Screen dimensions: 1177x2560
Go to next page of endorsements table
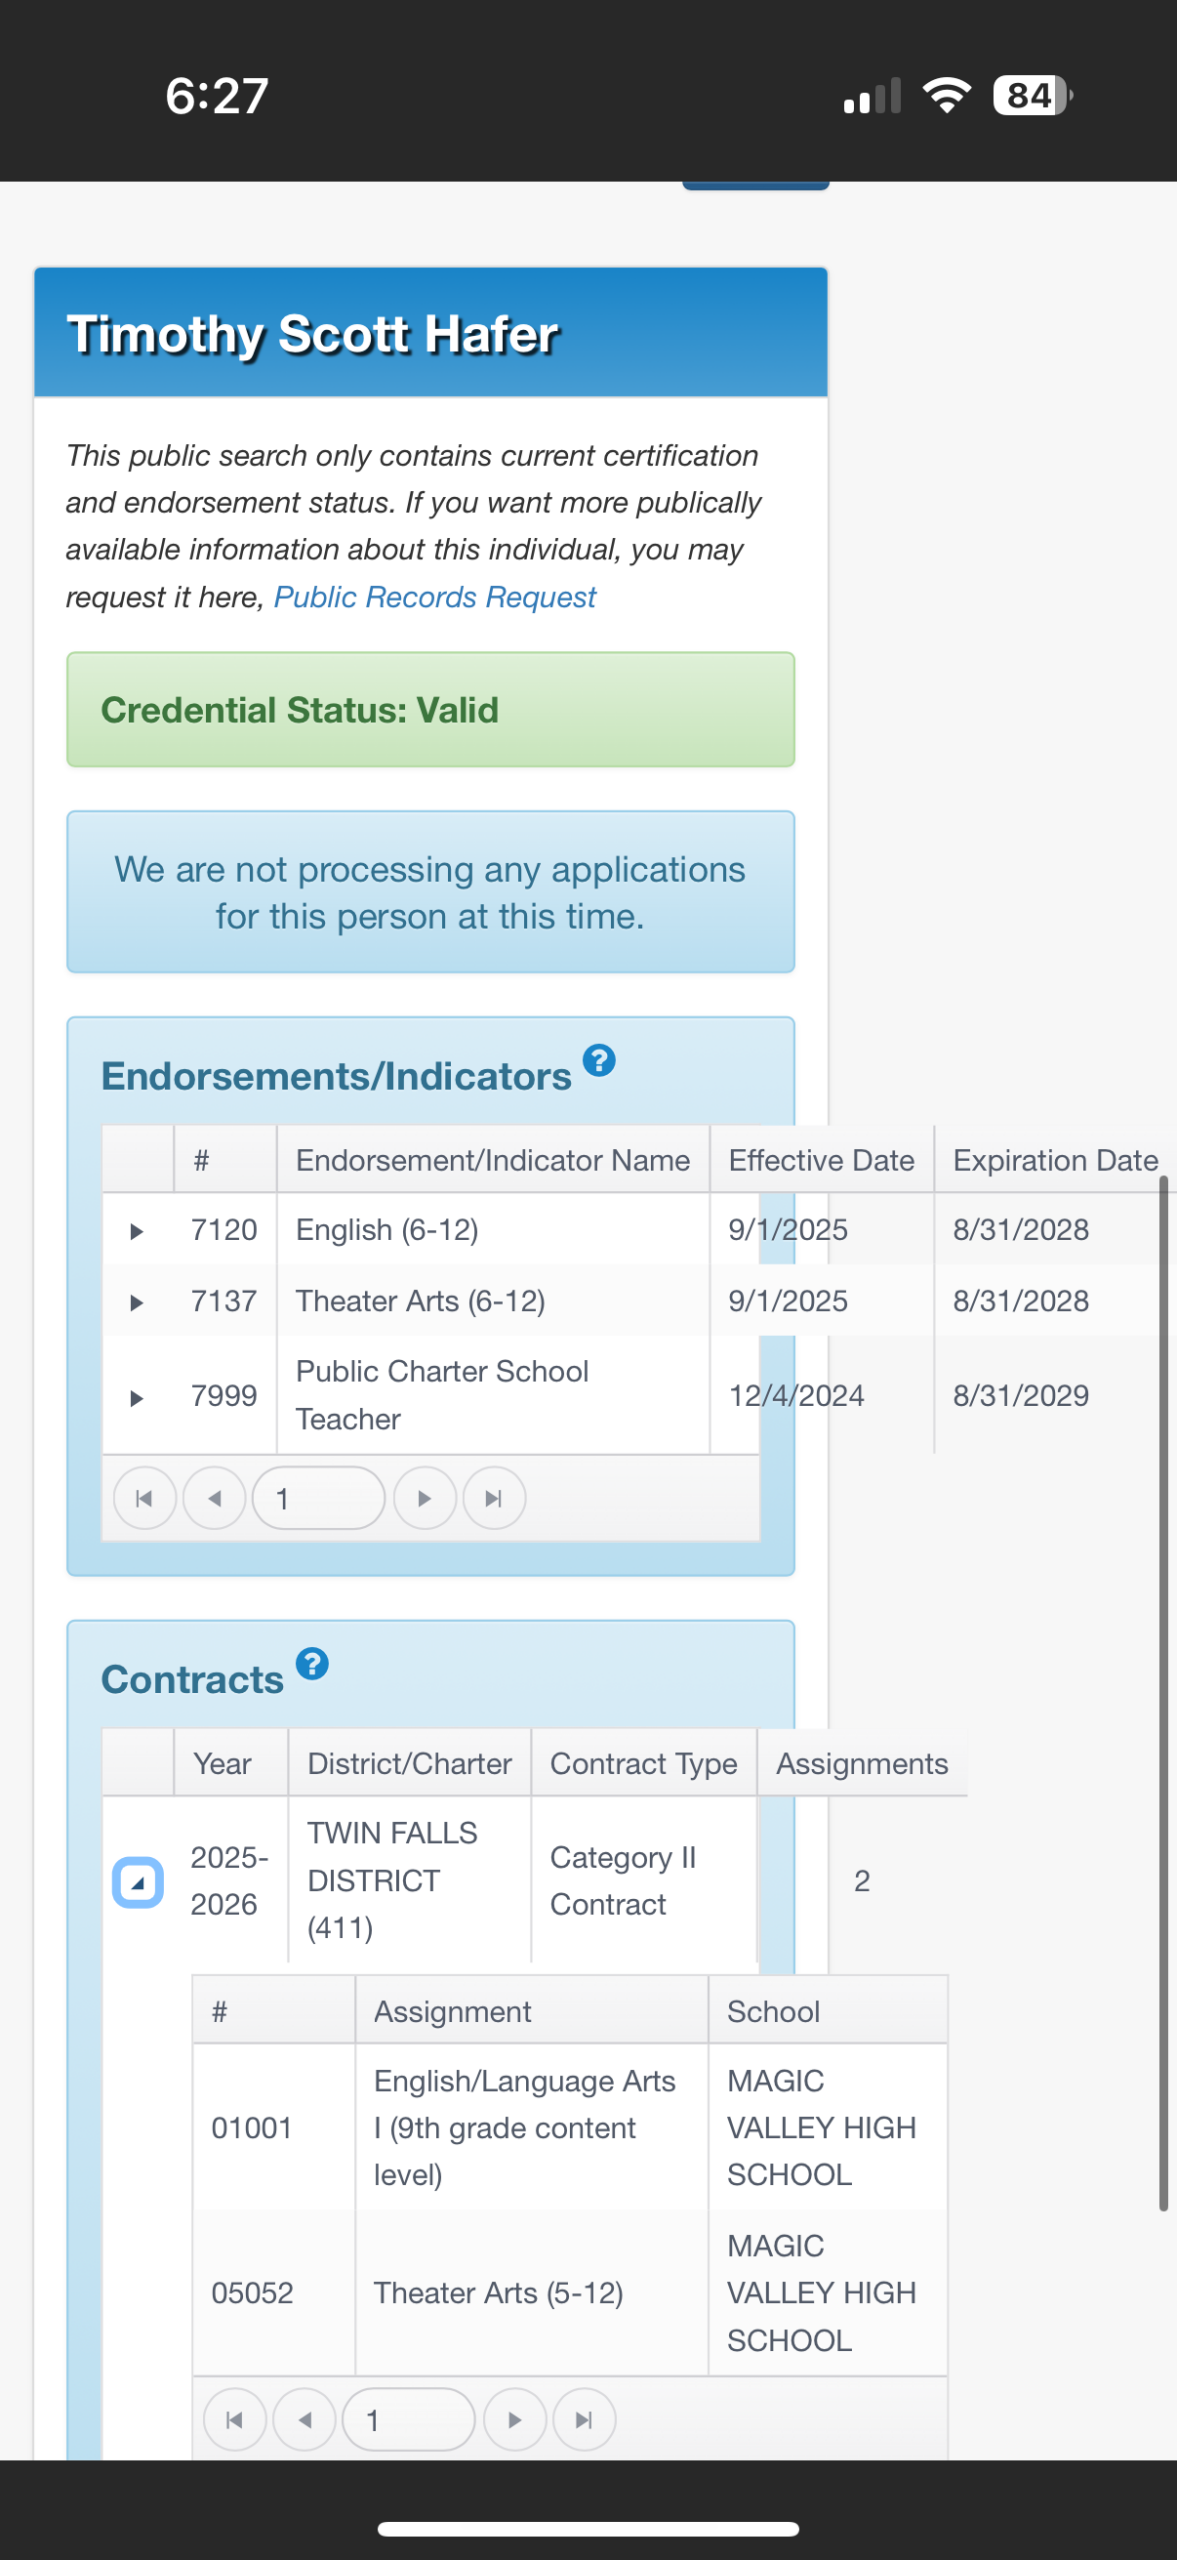(x=425, y=1498)
